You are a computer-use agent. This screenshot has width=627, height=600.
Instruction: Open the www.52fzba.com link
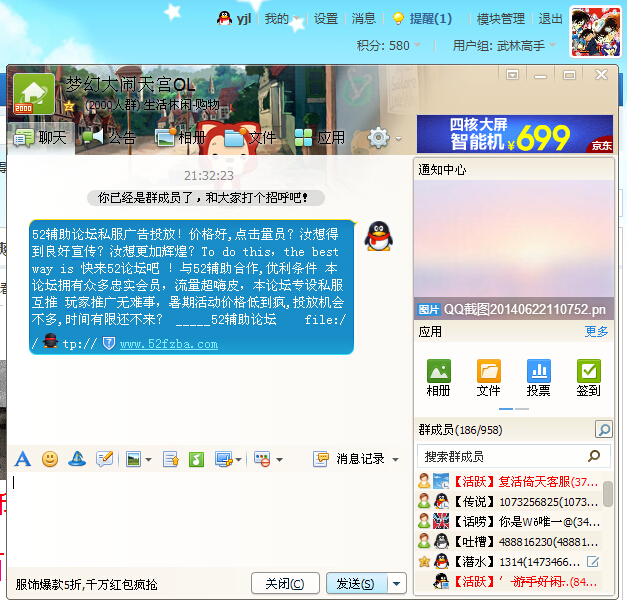(x=169, y=344)
